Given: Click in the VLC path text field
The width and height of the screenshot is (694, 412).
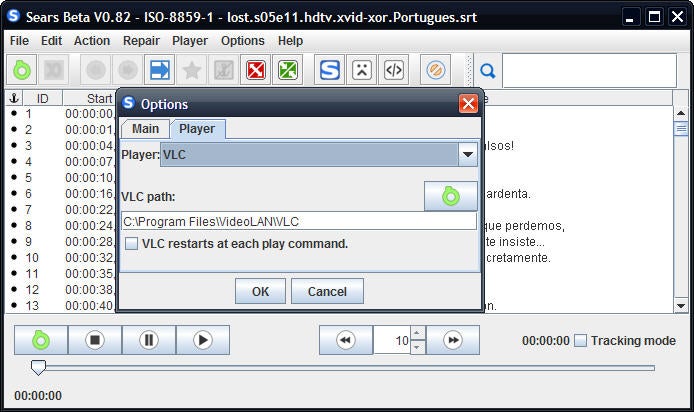Looking at the screenshot, I should click(x=299, y=221).
